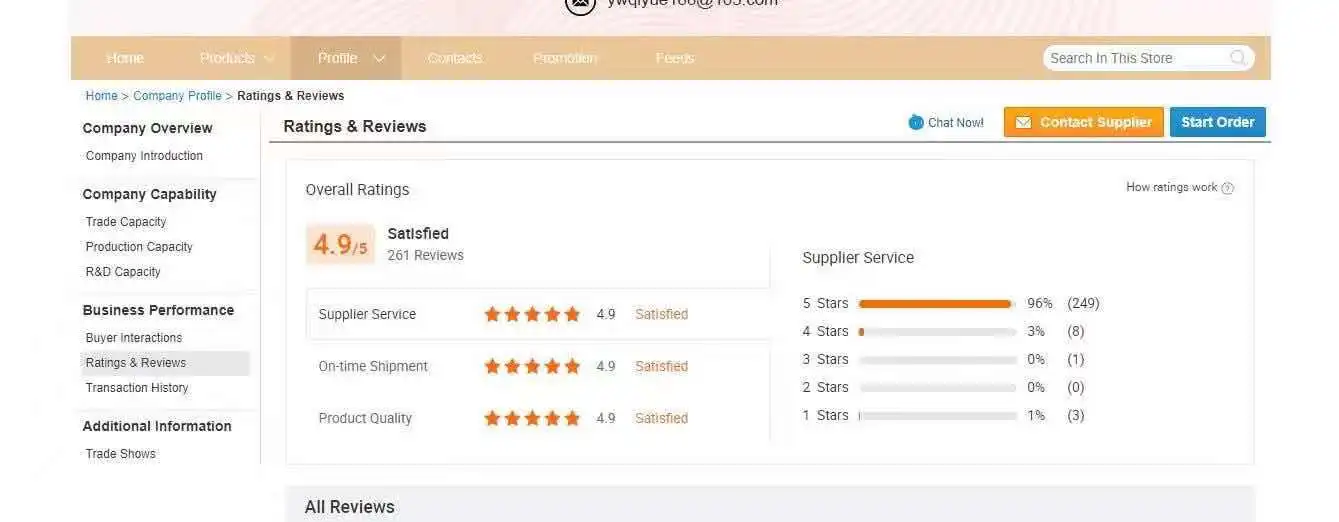Click the 4 Stars progress bar
This screenshot has height=522, width=1339.
point(937,331)
